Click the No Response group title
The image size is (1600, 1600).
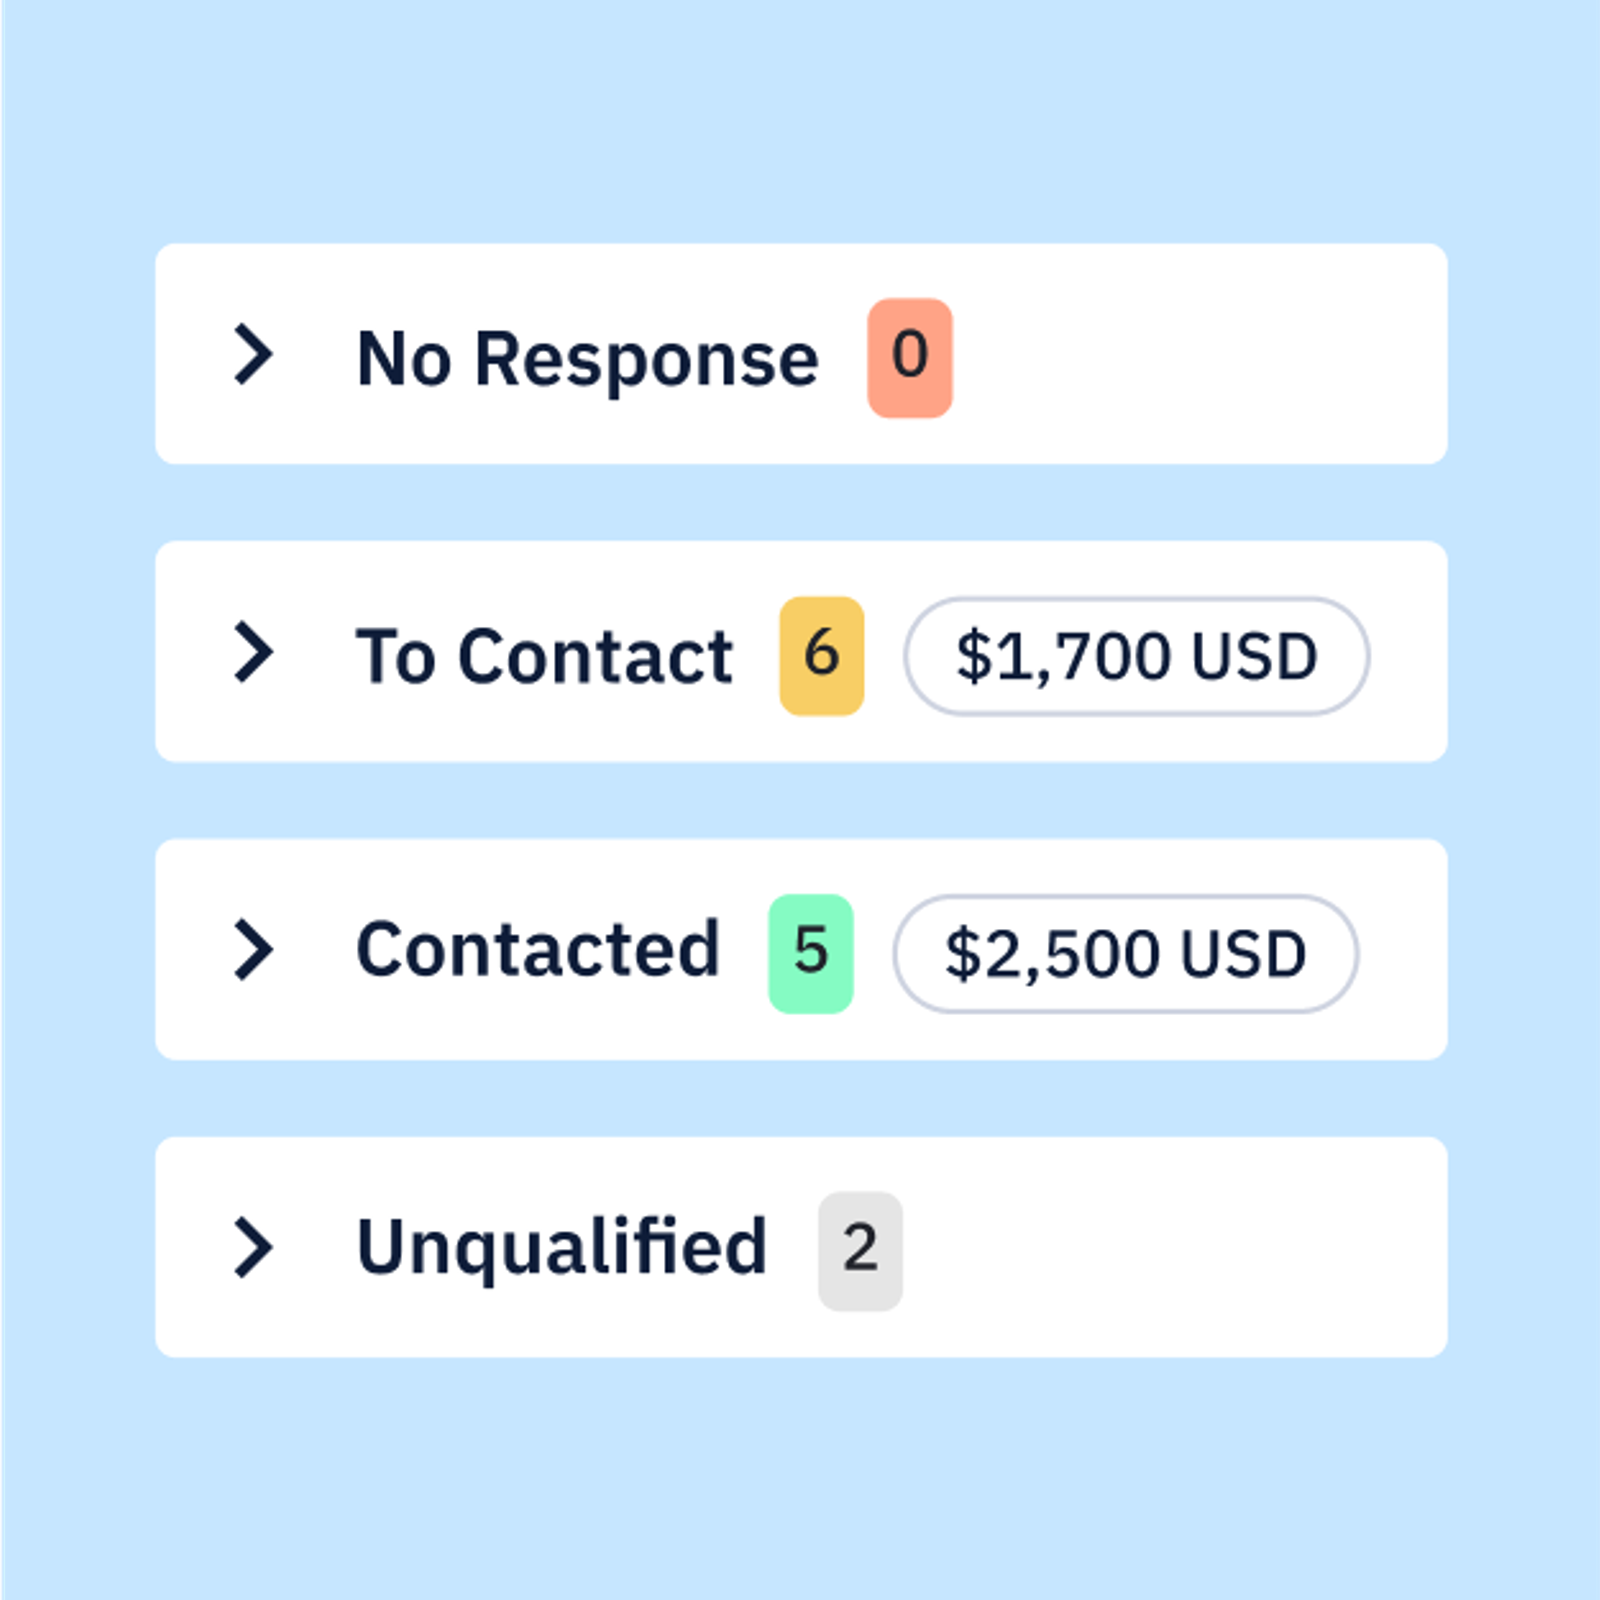tap(587, 358)
